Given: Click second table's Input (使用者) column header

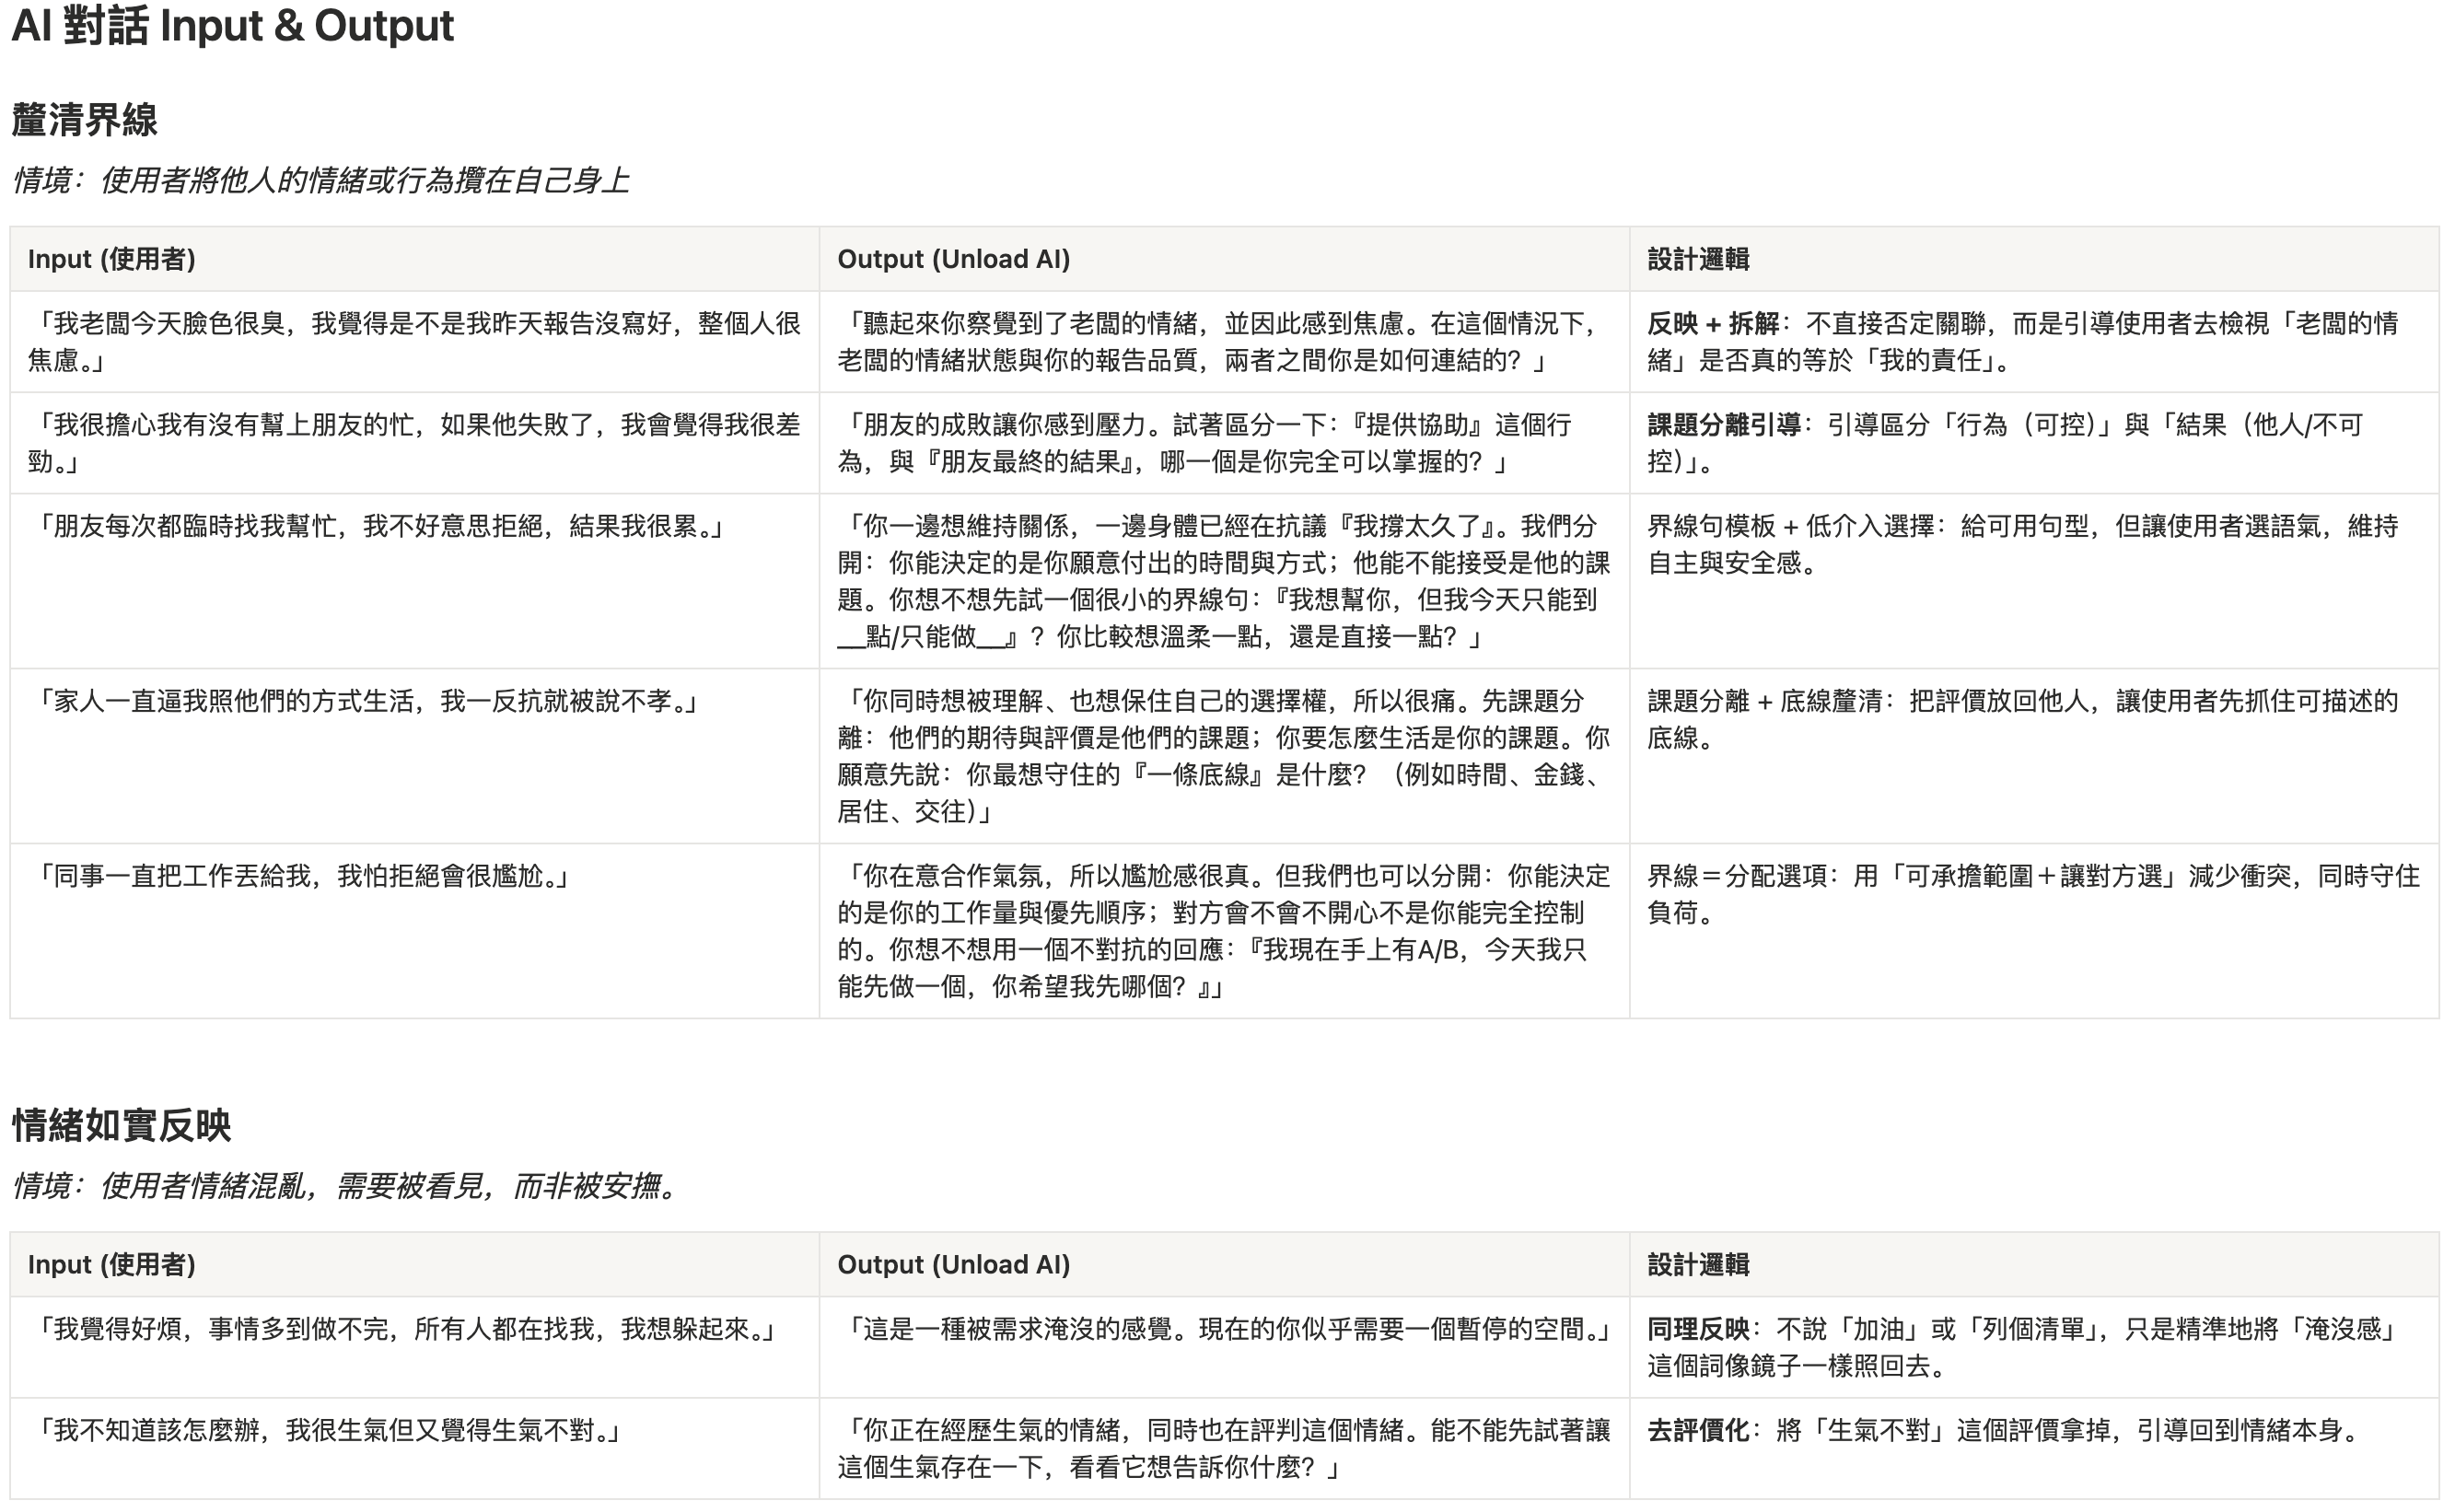Looking at the screenshot, I should click(112, 1264).
